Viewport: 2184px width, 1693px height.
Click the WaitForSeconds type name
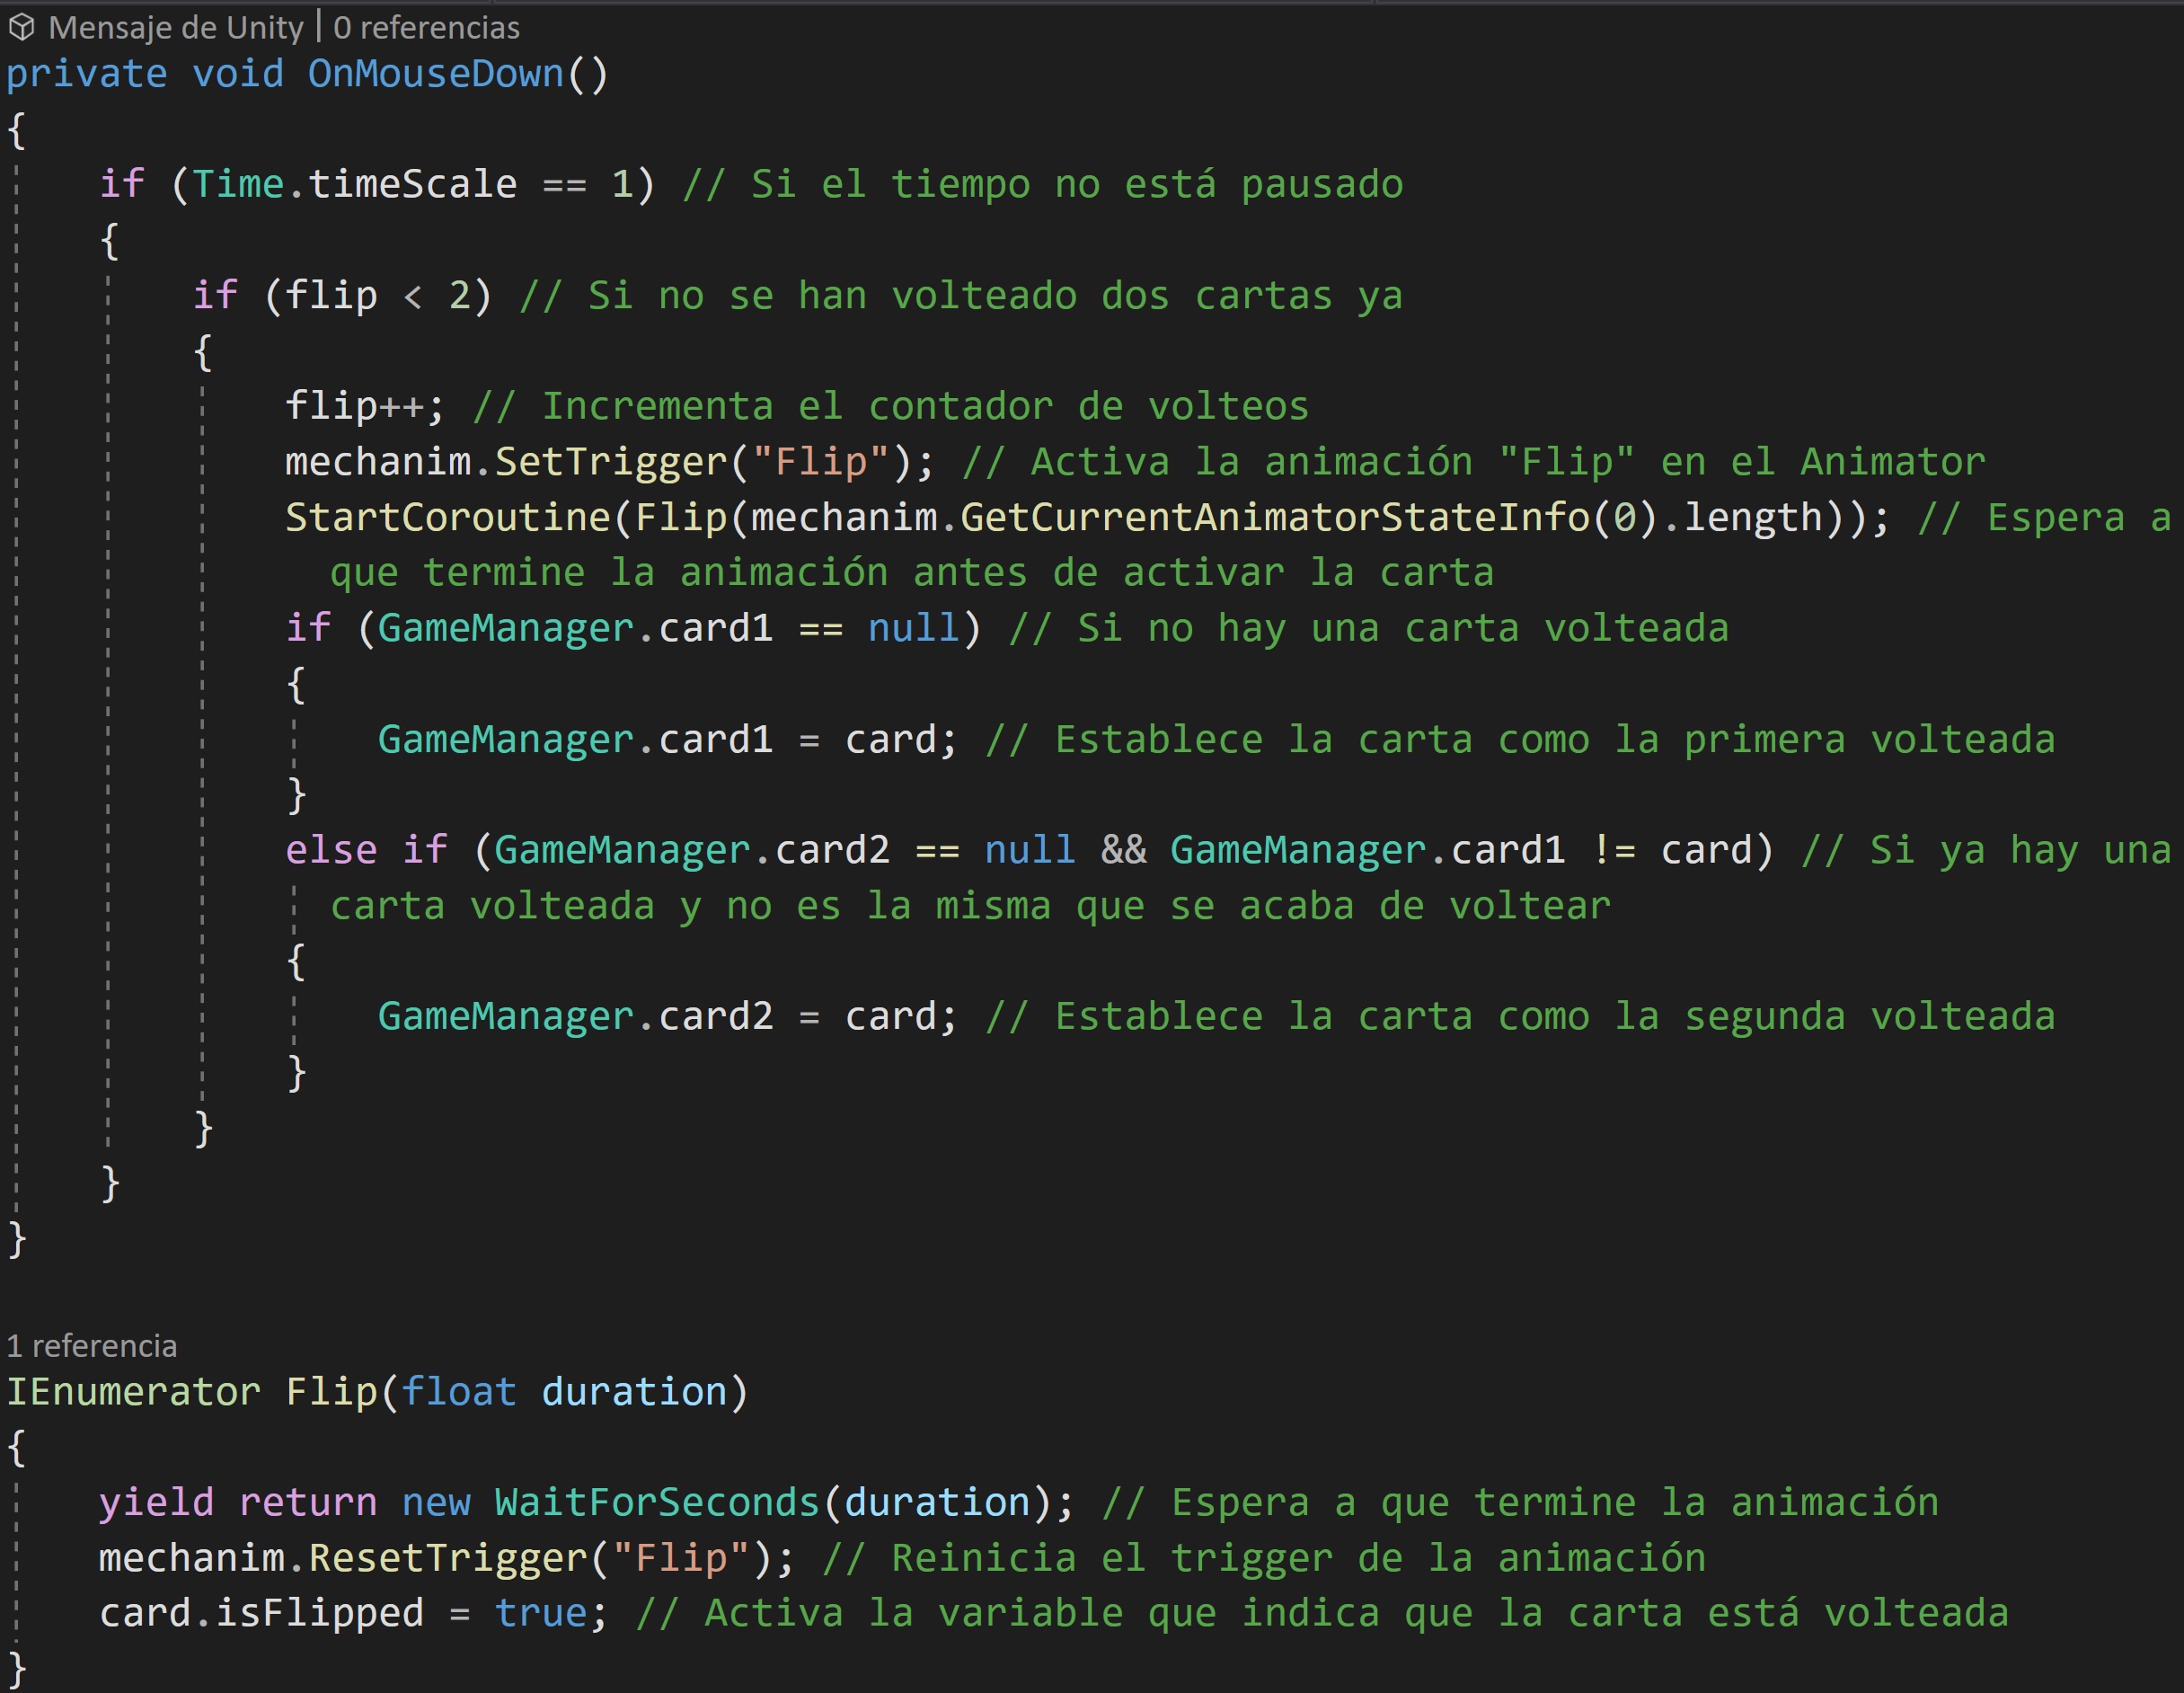pyautogui.click(x=656, y=1502)
